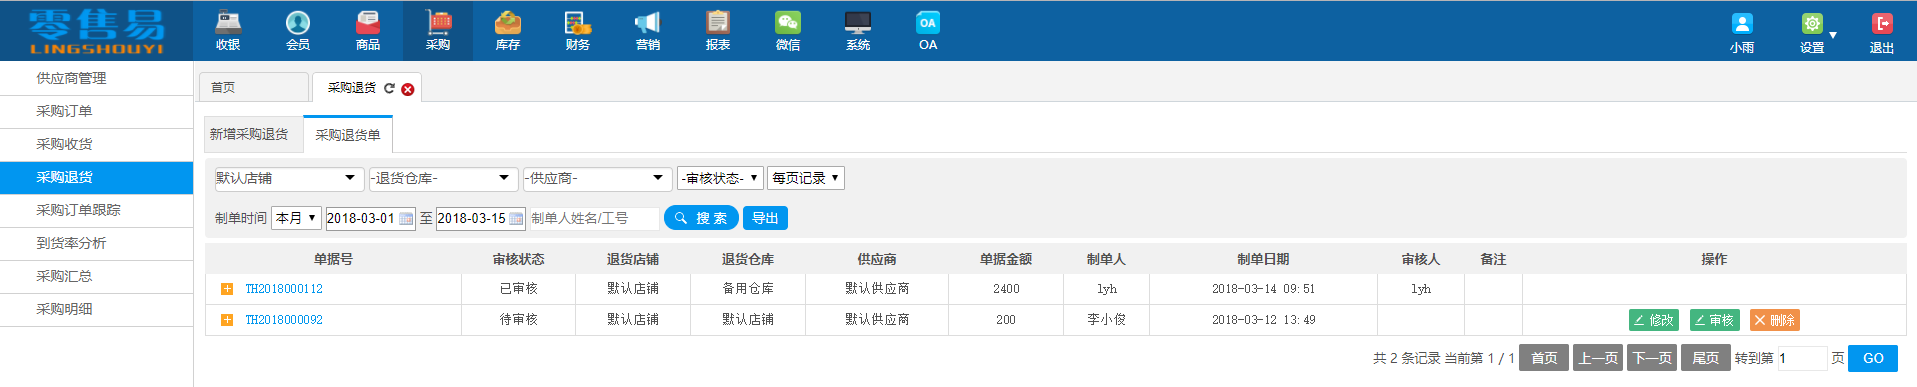Select the 采购退货单 tab
The image size is (1917, 387).
coord(348,135)
